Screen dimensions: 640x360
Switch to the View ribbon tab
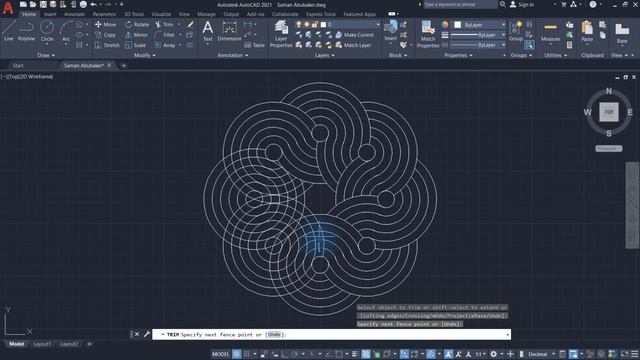click(184, 14)
